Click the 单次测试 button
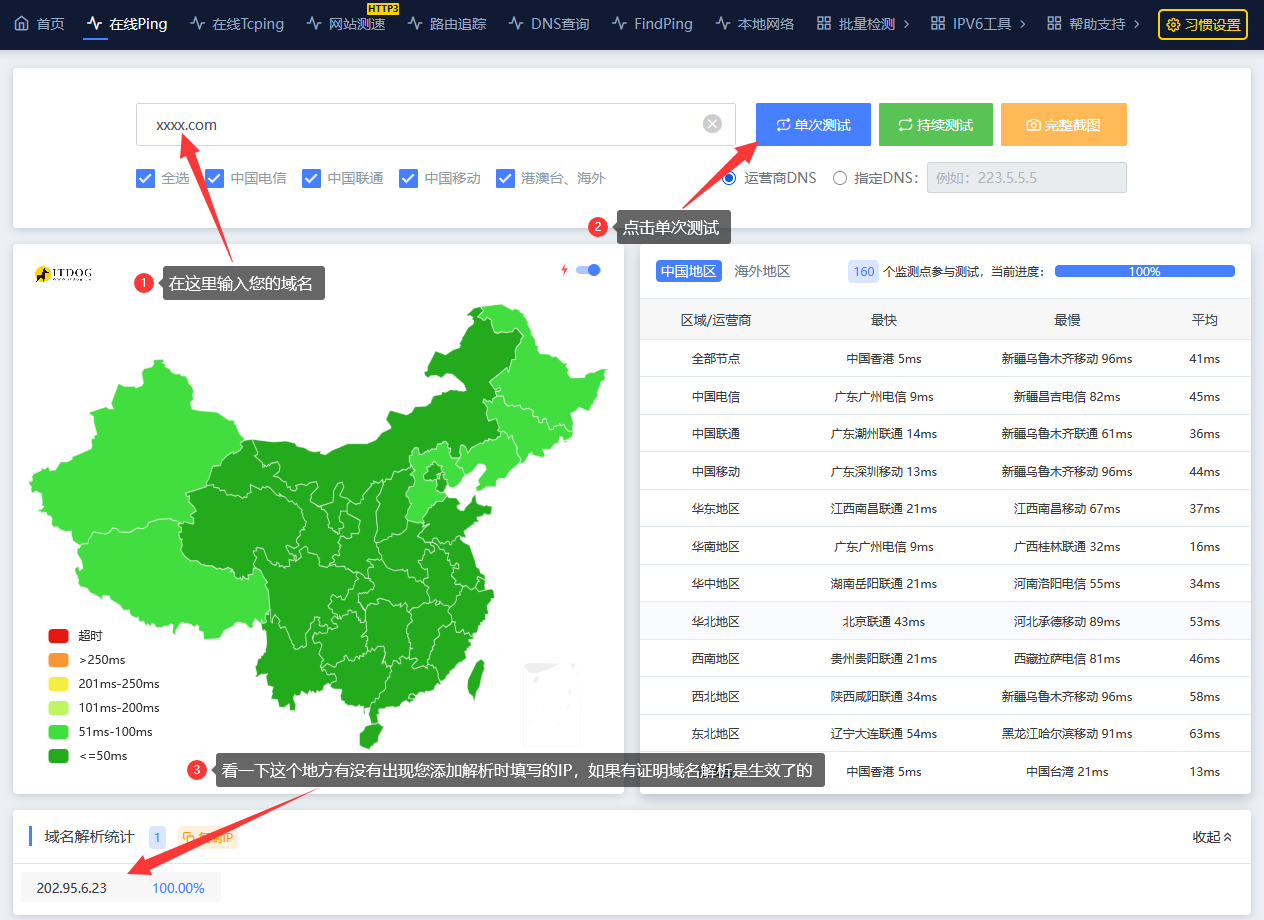 [x=813, y=125]
